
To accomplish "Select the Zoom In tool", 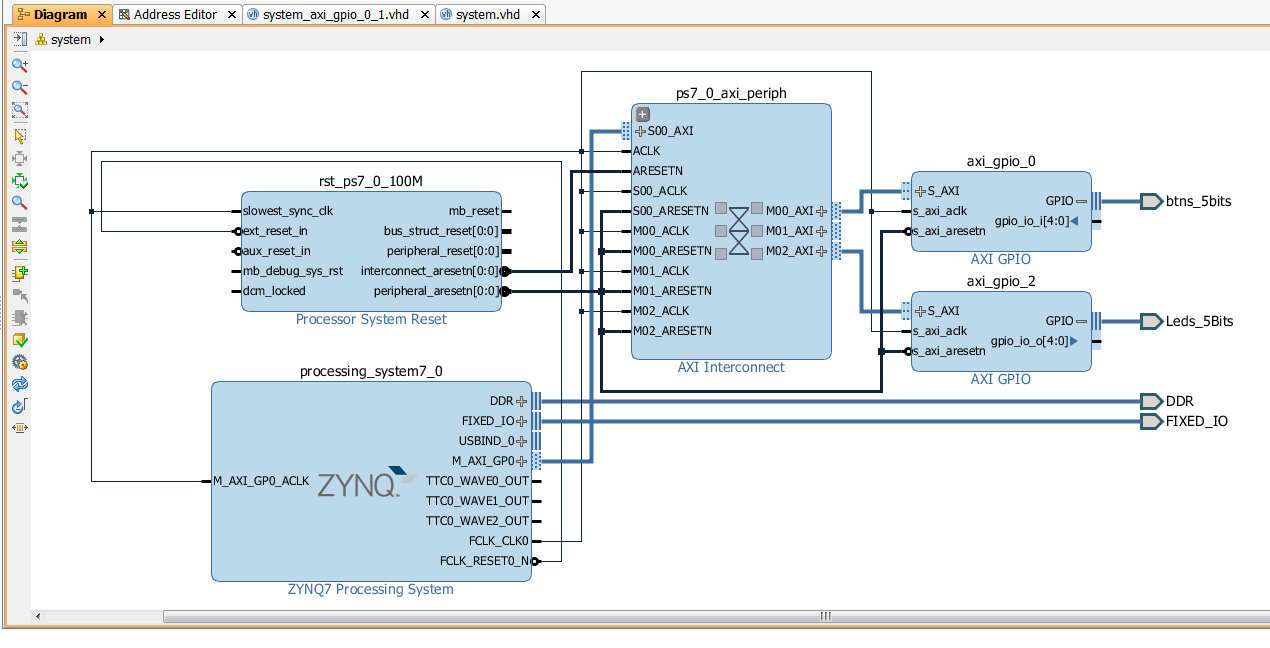I will pos(18,64).
